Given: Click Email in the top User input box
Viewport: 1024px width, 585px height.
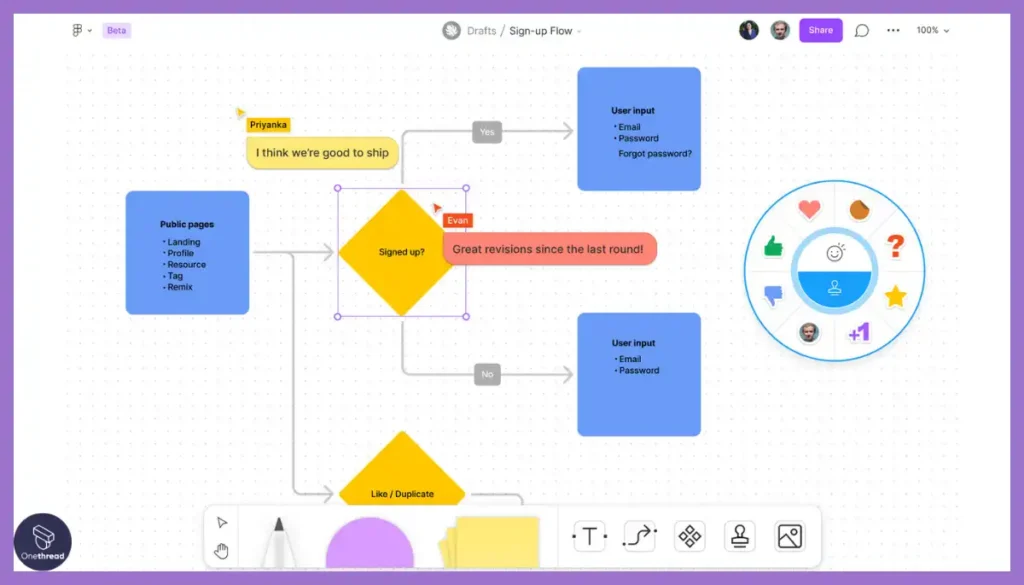Looking at the screenshot, I should (630, 127).
